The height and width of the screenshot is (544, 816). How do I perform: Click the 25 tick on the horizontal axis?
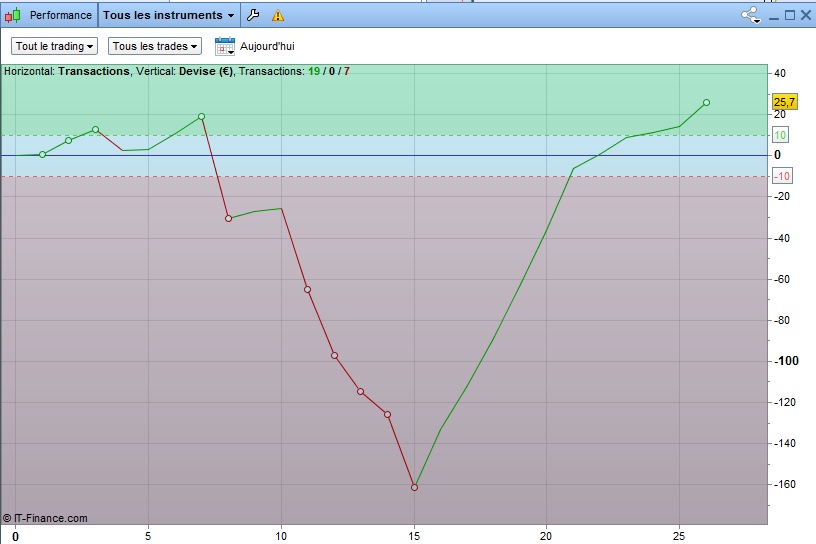coord(679,536)
